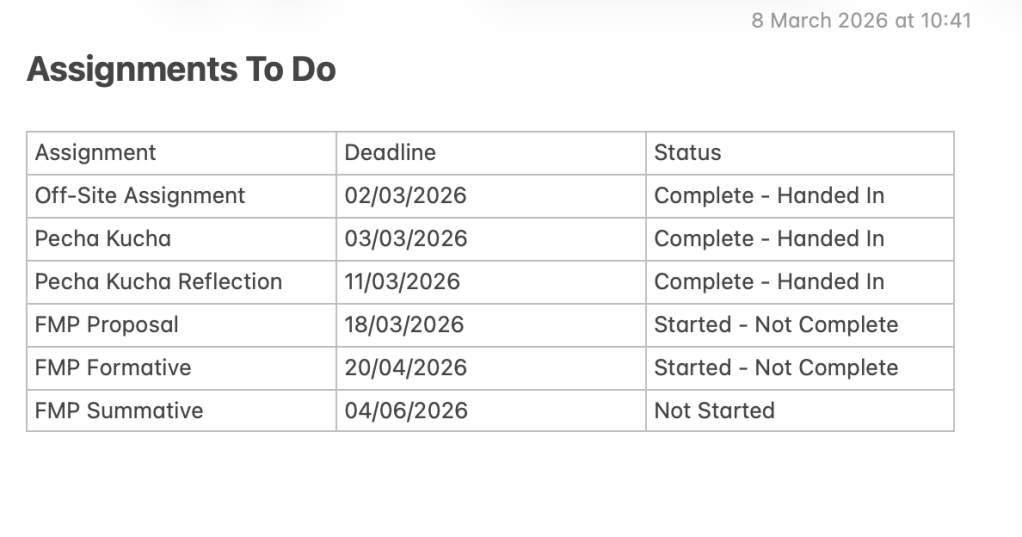The width and height of the screenshot is (1022, 537).
Task: Select the "Status" header cell
Action: pos(687,153)
